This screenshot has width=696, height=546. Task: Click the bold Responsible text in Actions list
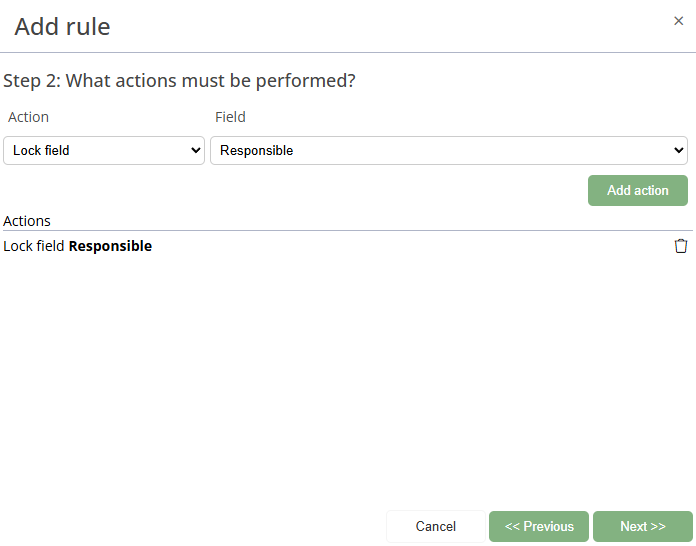pyautogui.click(x=110, y=246)
